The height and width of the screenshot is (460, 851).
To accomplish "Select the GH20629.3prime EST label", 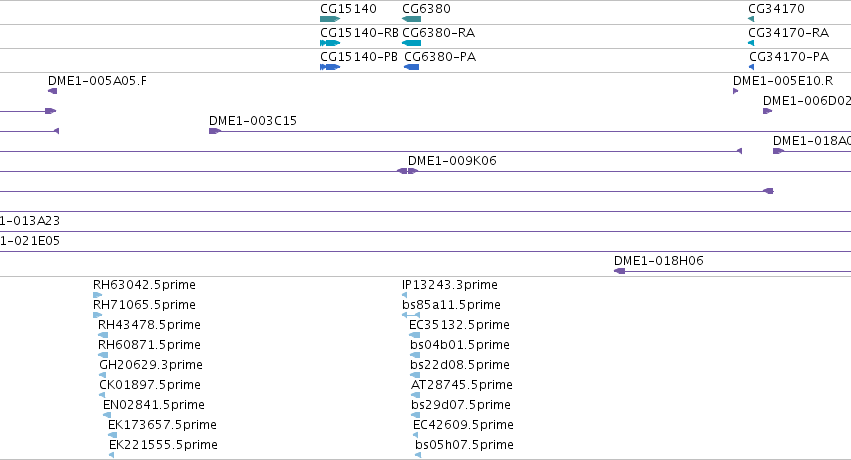I will (x=151, y=365).
